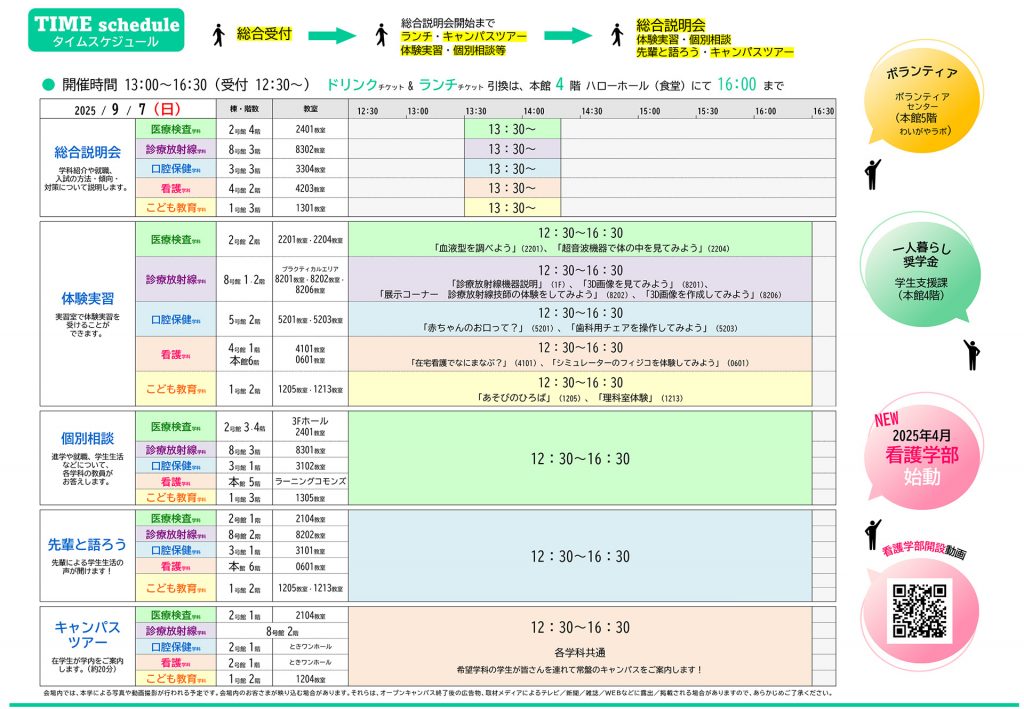Click the 1305教室 cell

tap(310, 497)
